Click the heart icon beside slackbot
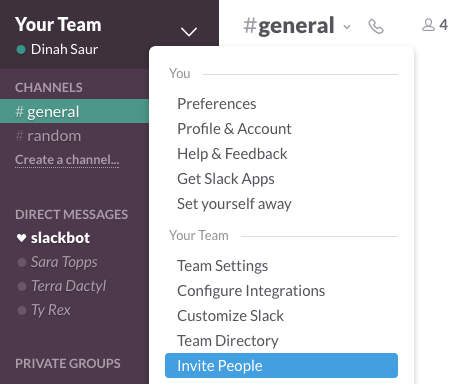This screenshot has height=384, width=457. pos(21,238)
